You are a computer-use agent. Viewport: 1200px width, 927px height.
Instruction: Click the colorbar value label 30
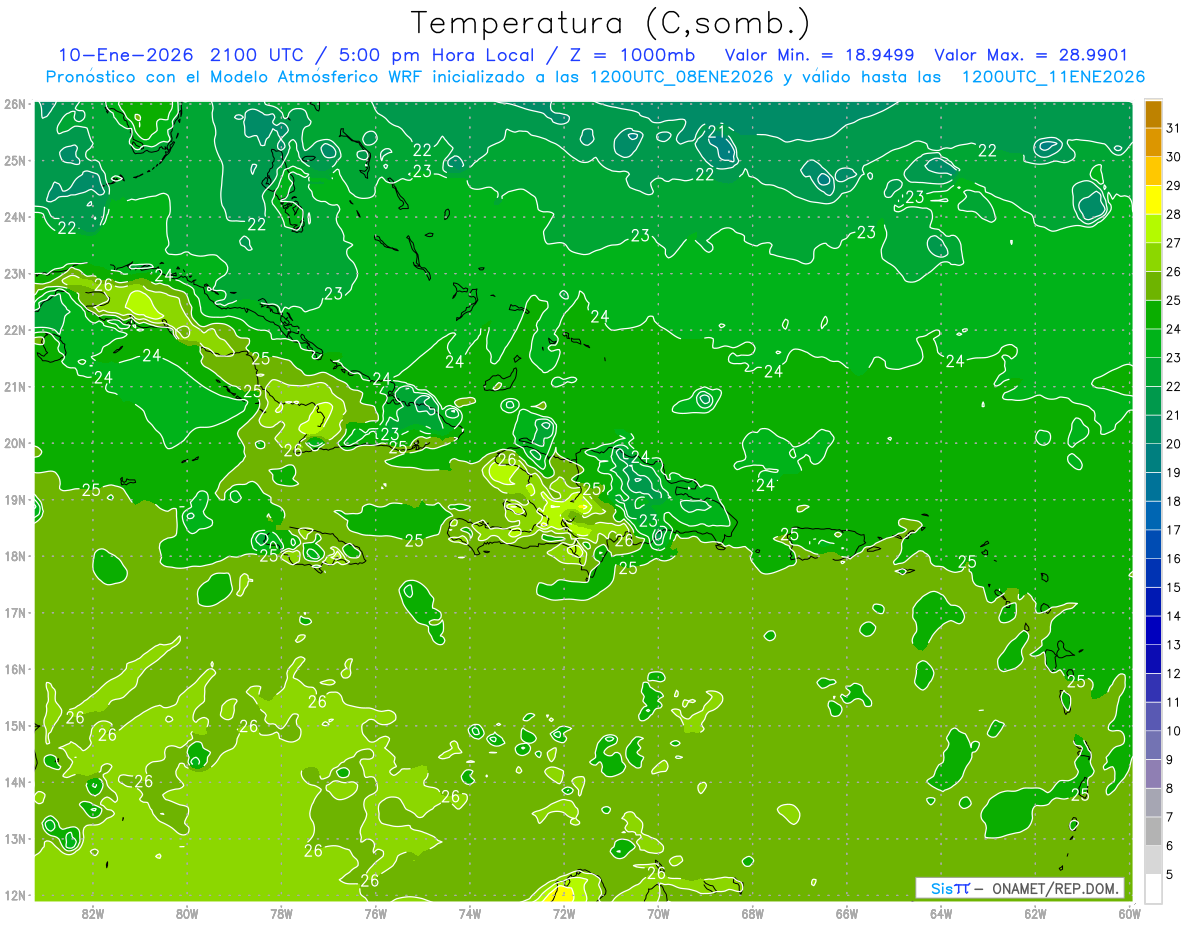coord(1174,157)
